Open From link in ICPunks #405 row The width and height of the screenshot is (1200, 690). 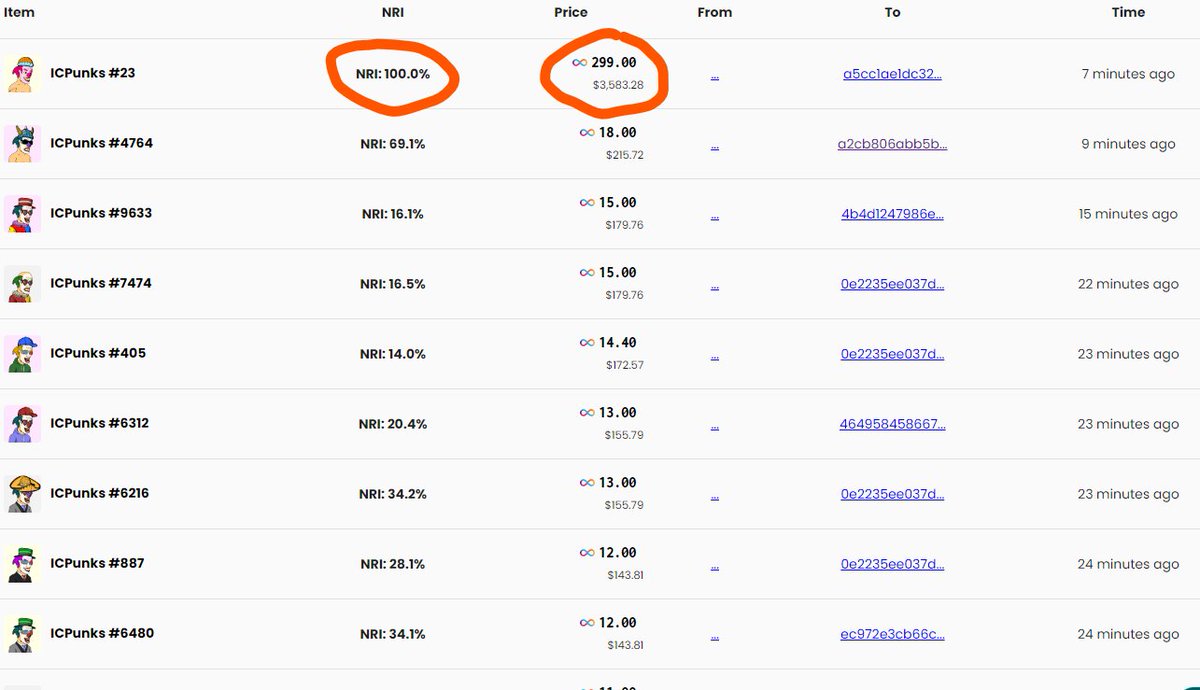pyautogui.click(x=714, y=356)
